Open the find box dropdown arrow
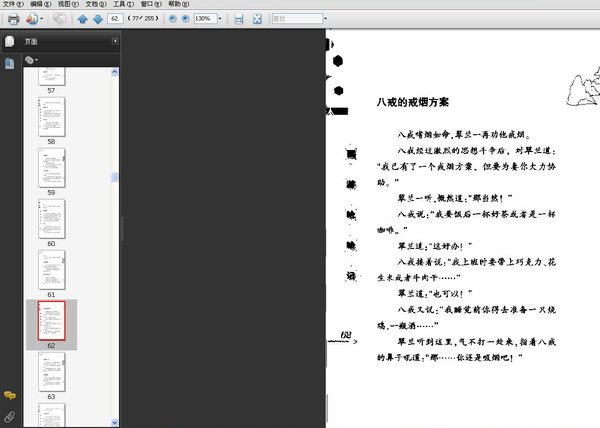The image size is (600, 428). [x=326, y=18]
